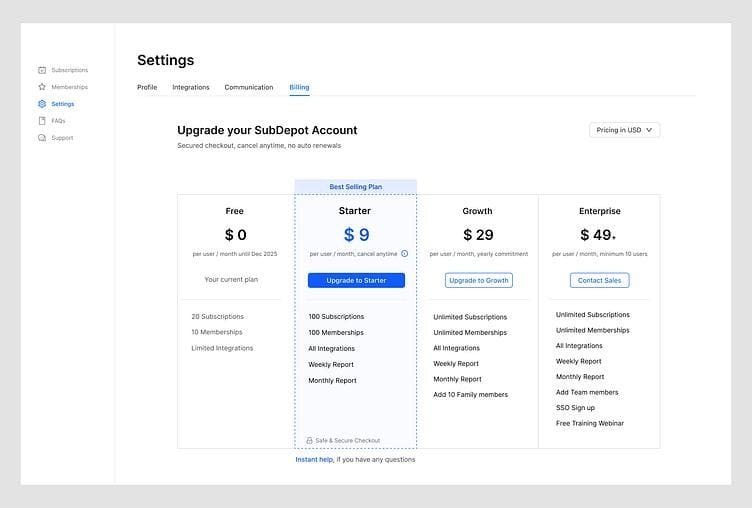The height and width of the screenshot is (508, 752).
Task: Open the Instant help link
Action: (314, 460)
